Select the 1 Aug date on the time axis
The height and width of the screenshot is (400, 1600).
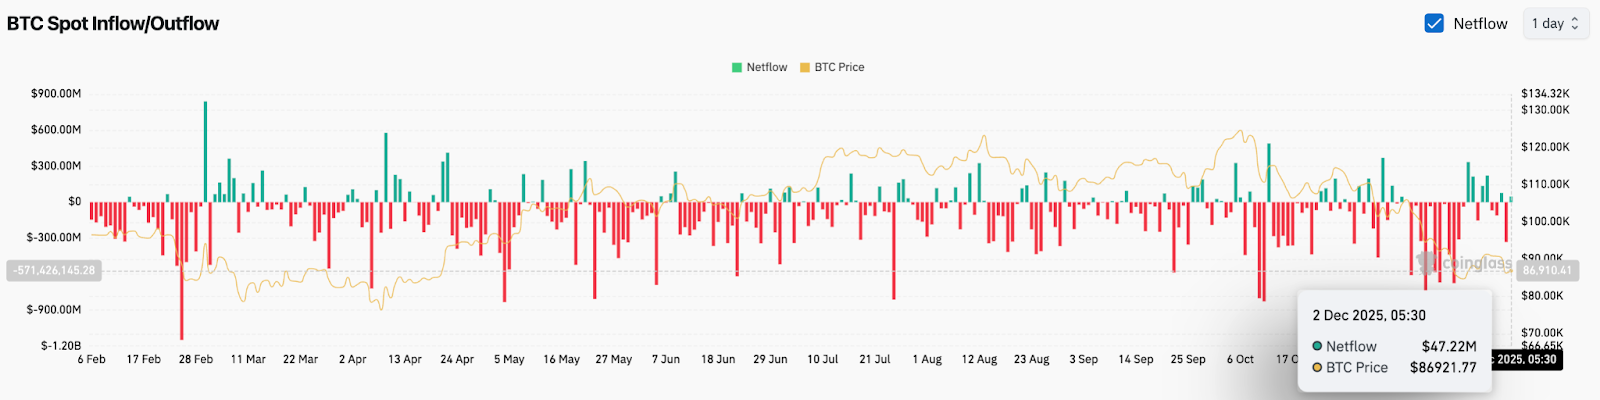tap(927, 359)
